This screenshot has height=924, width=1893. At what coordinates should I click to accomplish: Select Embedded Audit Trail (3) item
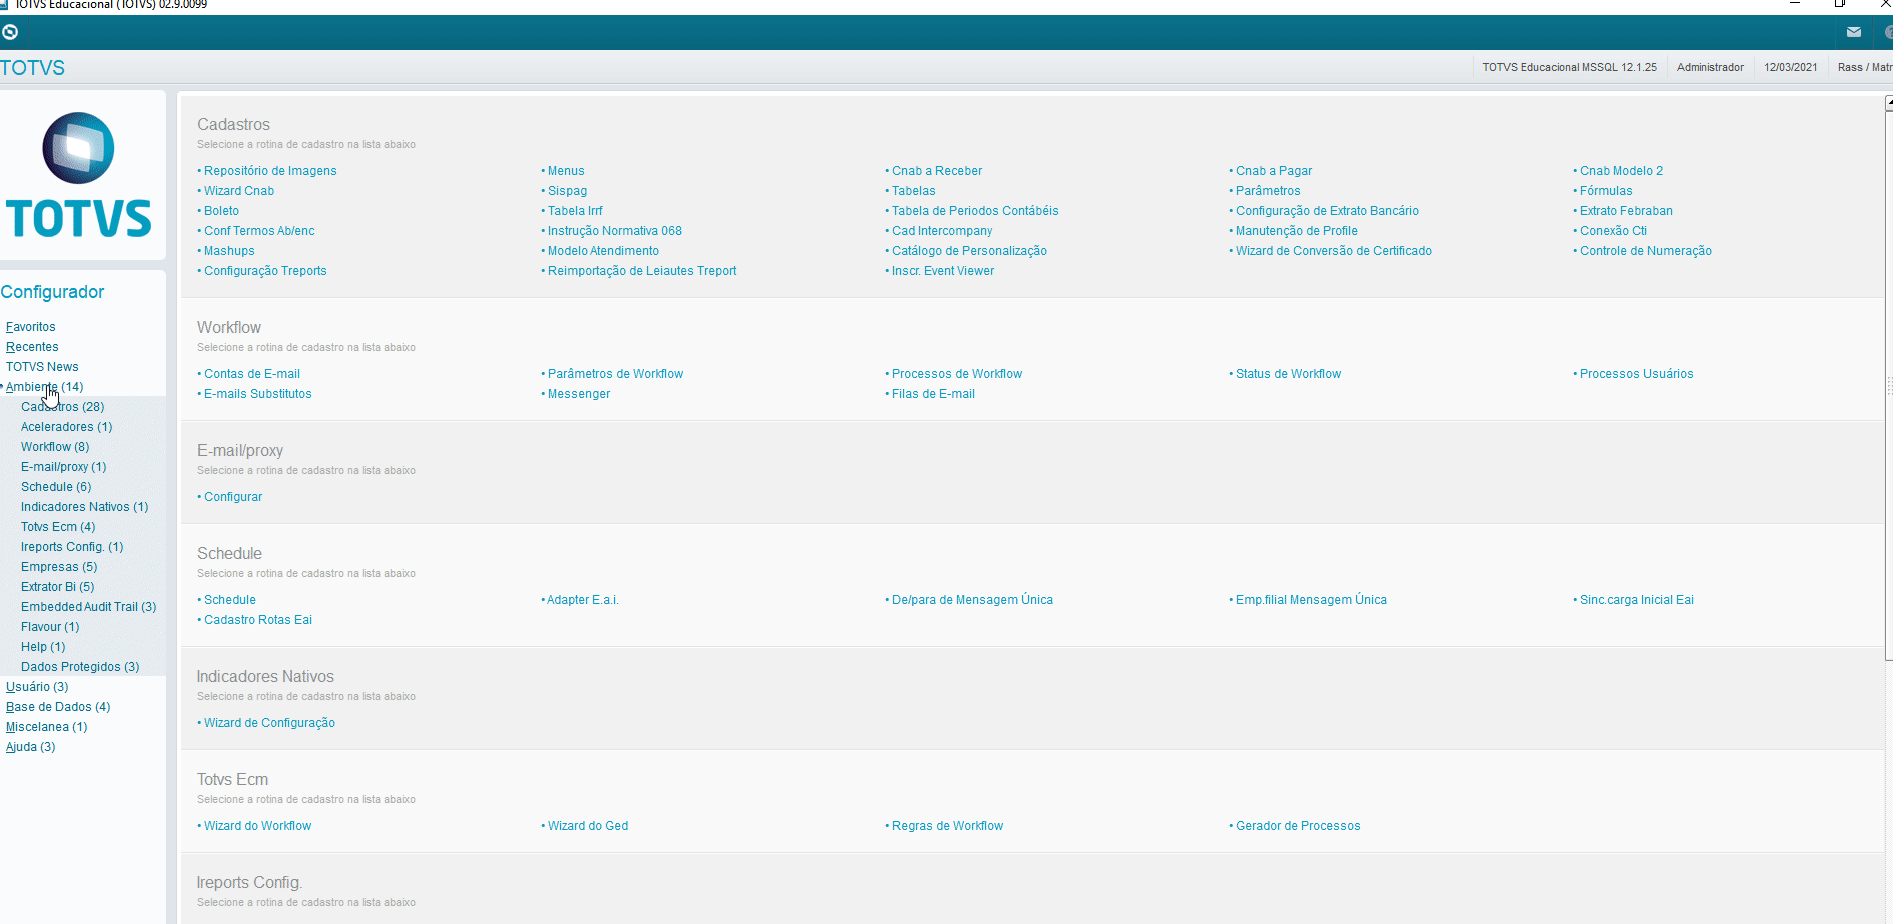[88, 607]
